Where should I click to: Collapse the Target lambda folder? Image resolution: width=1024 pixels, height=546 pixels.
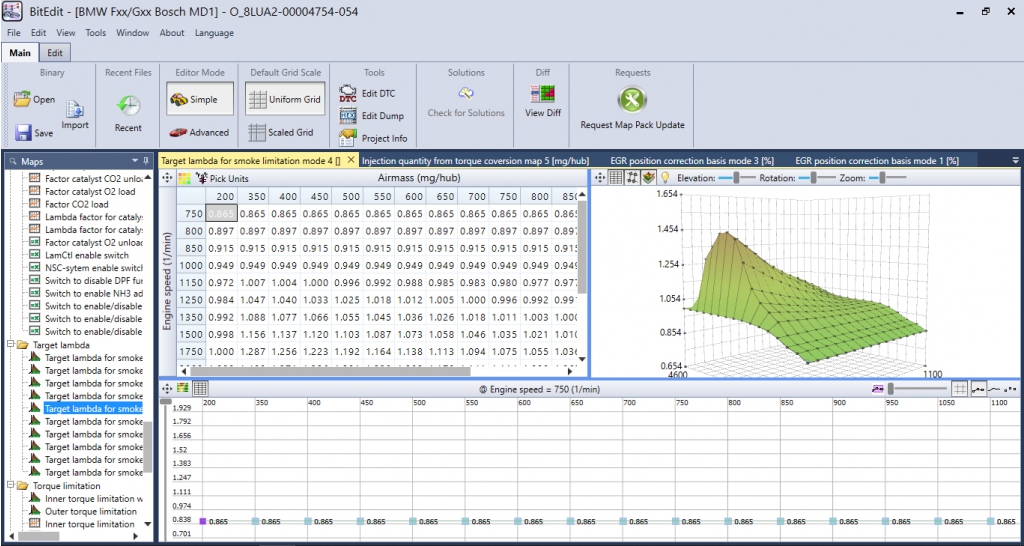tap(10, 344)
